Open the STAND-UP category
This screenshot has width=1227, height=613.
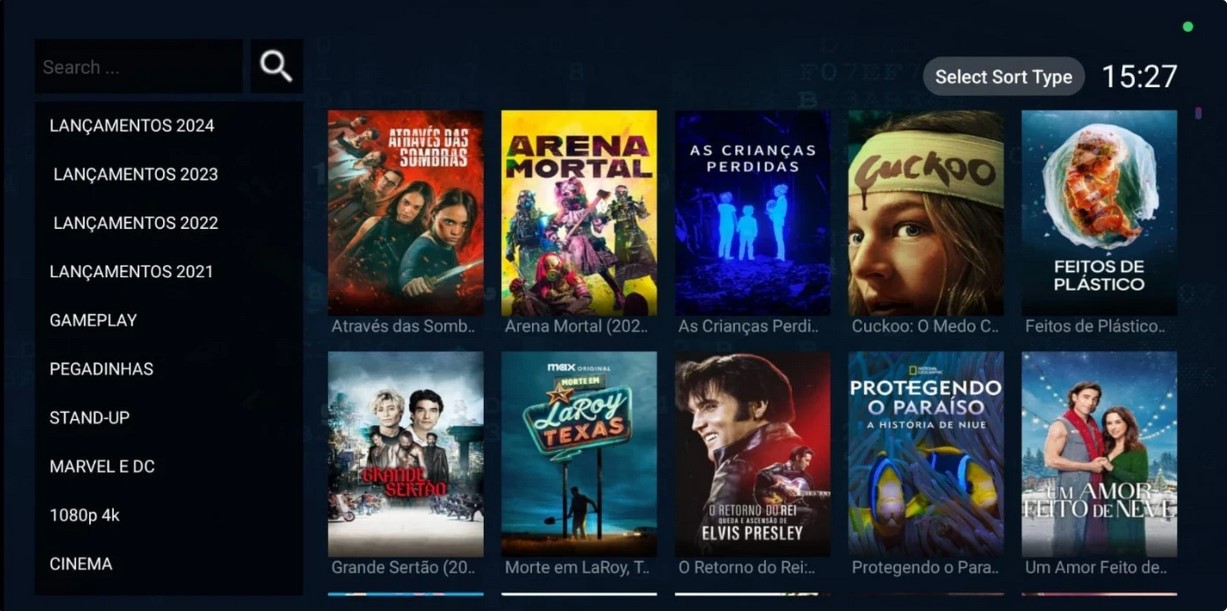tap(169, 418)
